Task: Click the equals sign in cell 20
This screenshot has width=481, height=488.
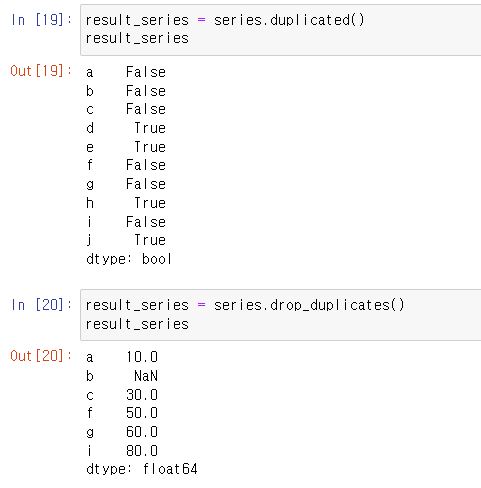Action: coord(201,305)
